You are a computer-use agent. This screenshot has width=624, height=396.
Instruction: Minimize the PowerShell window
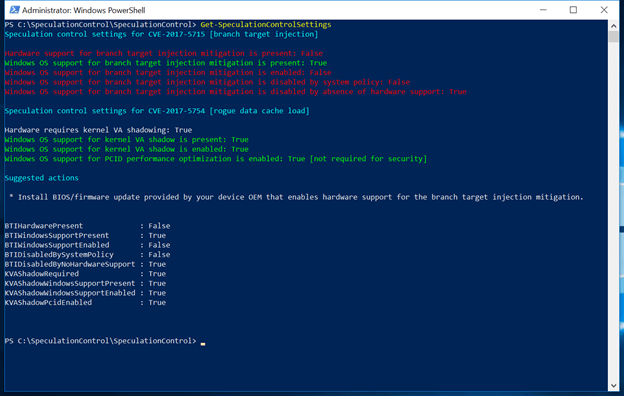coord(543,10)
